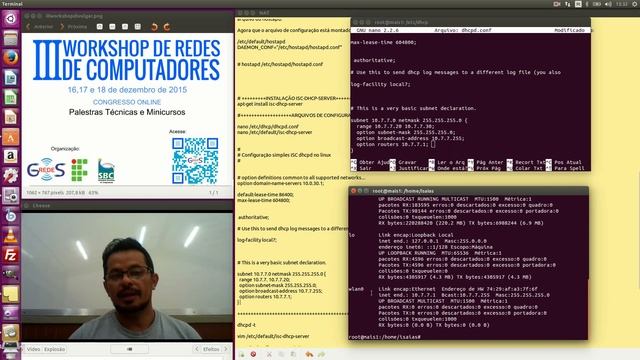
Task: Rotate image clockwise
Action: [167, 27]
